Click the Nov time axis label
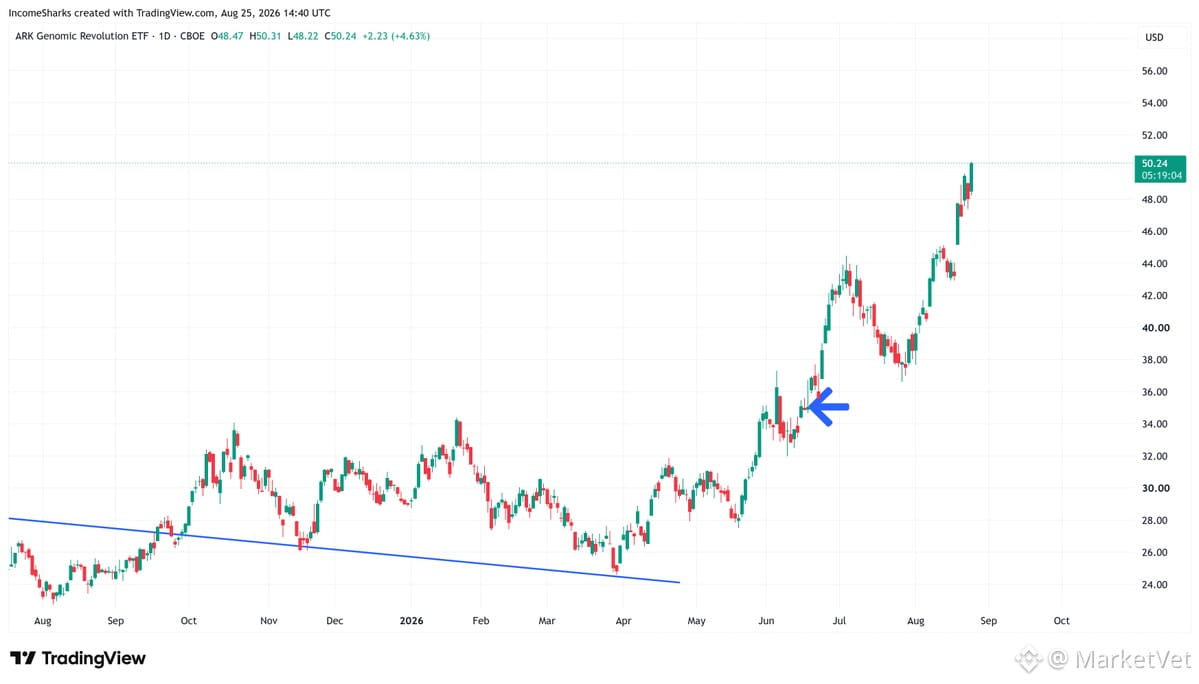This screenshot has height=684, width=1199. (x=268, y=621)
